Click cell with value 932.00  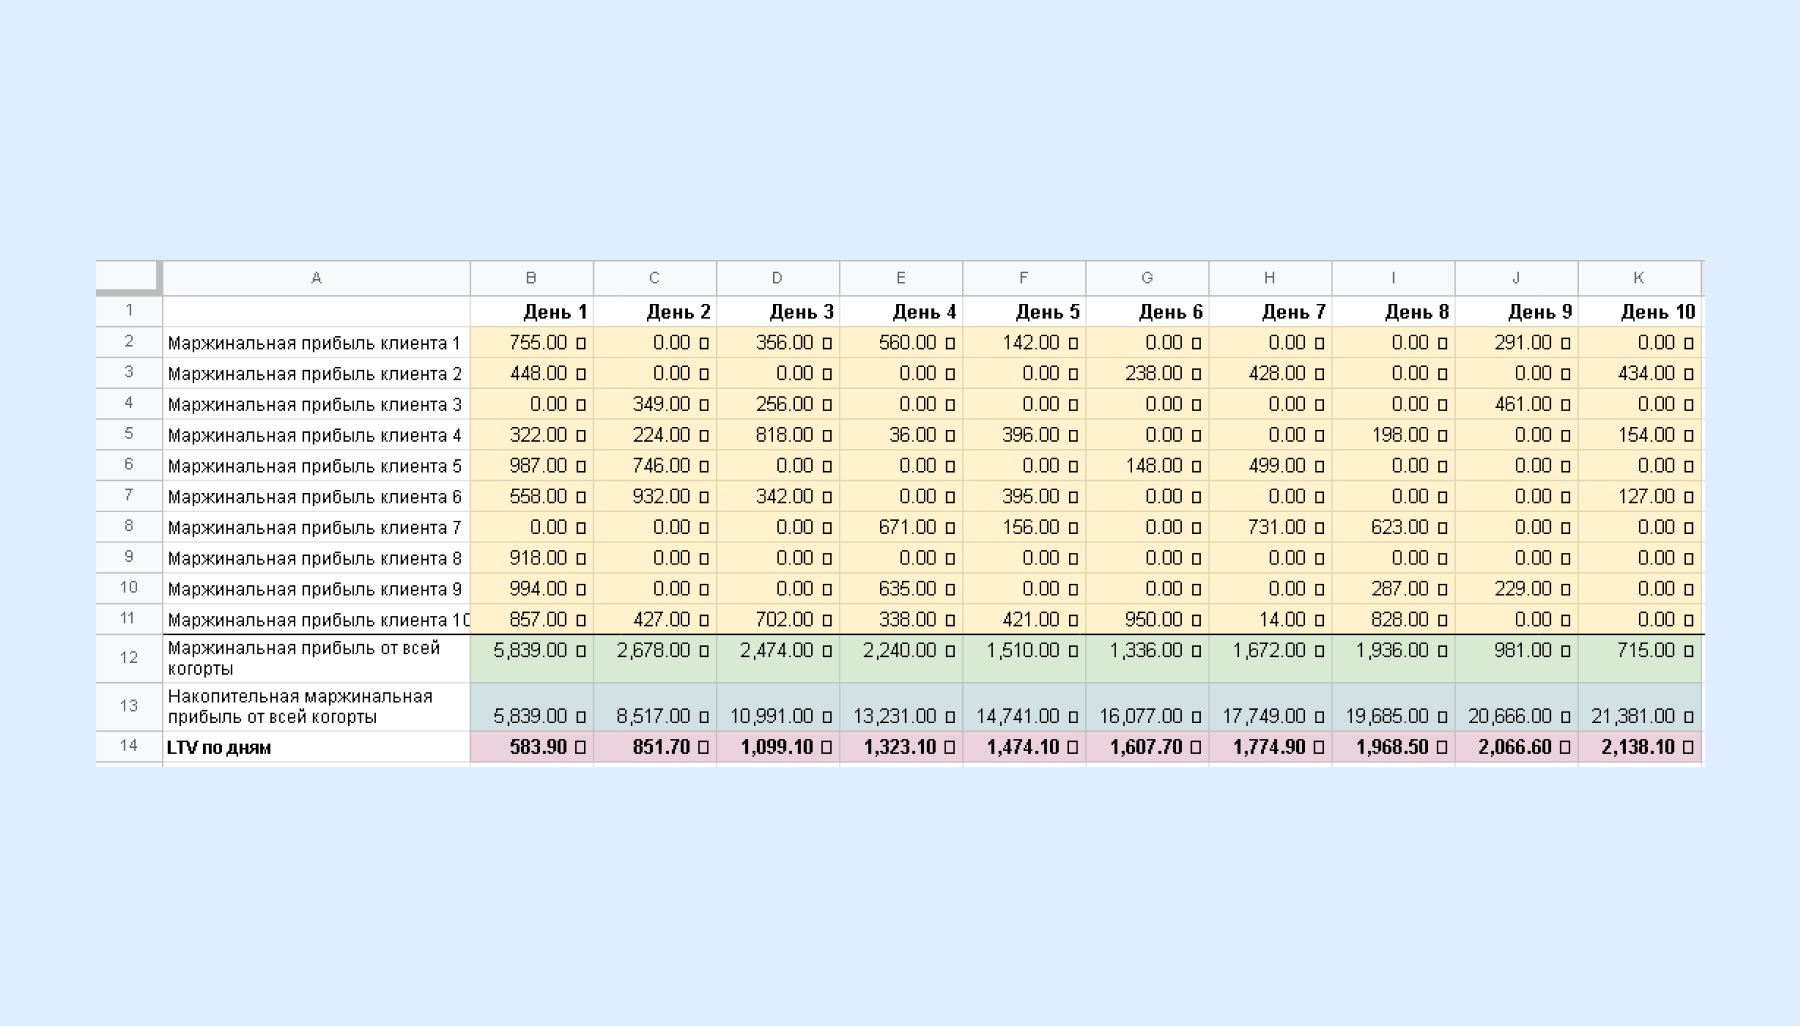click(655, 496)
